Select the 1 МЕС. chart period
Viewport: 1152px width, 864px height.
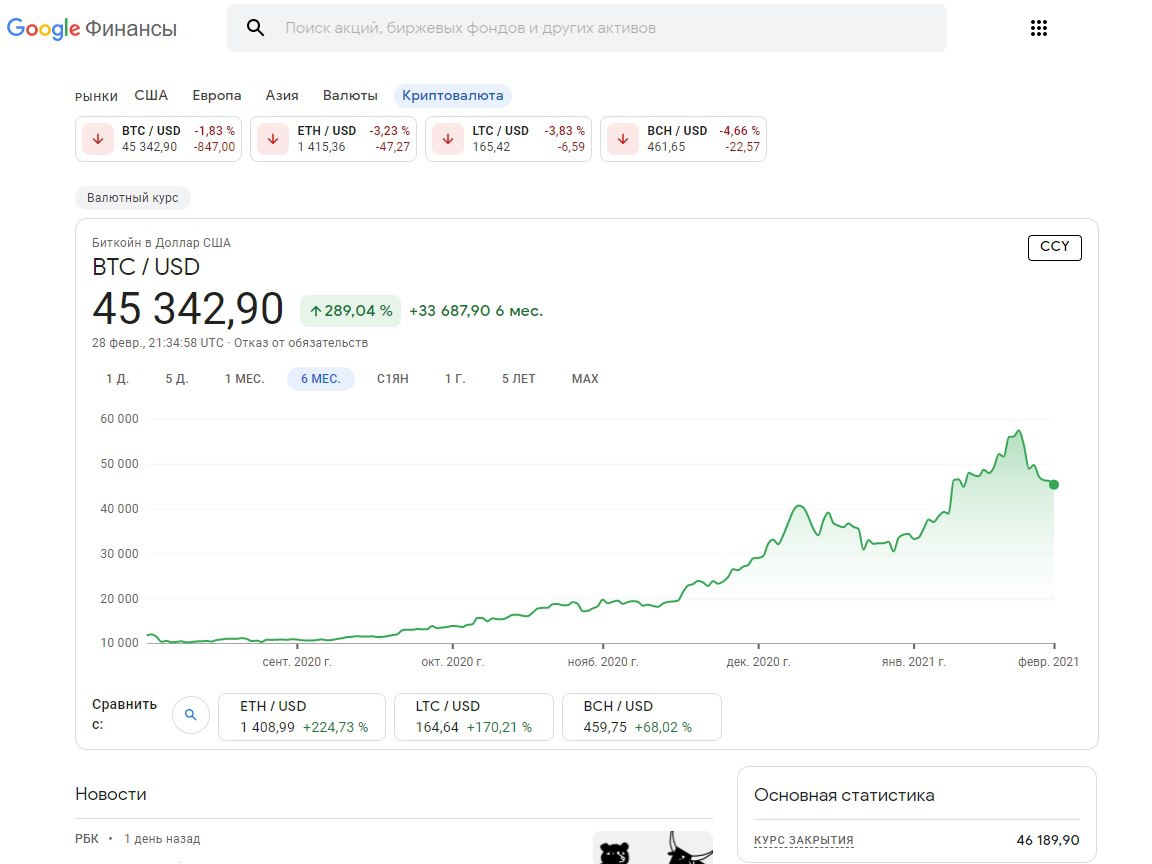[x=244, y=379]
